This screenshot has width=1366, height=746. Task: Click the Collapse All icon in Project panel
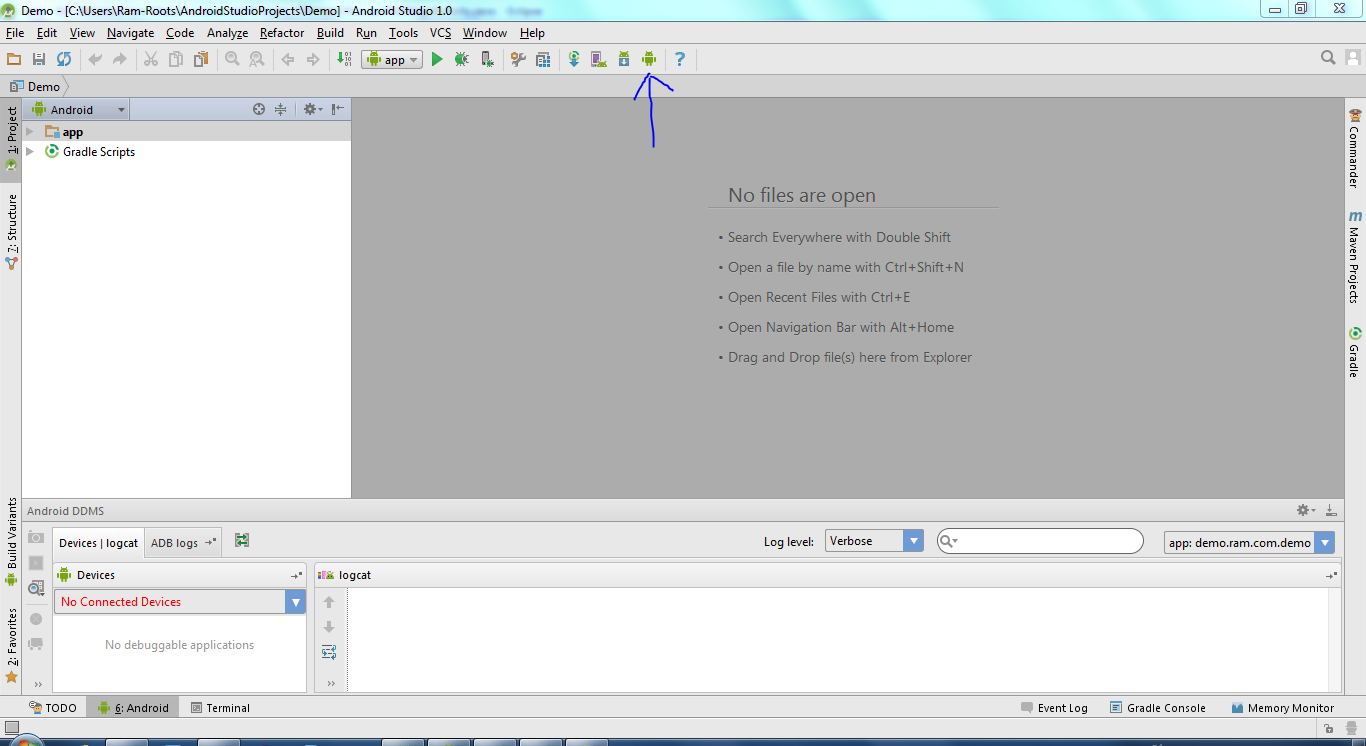tap(281, 110)
